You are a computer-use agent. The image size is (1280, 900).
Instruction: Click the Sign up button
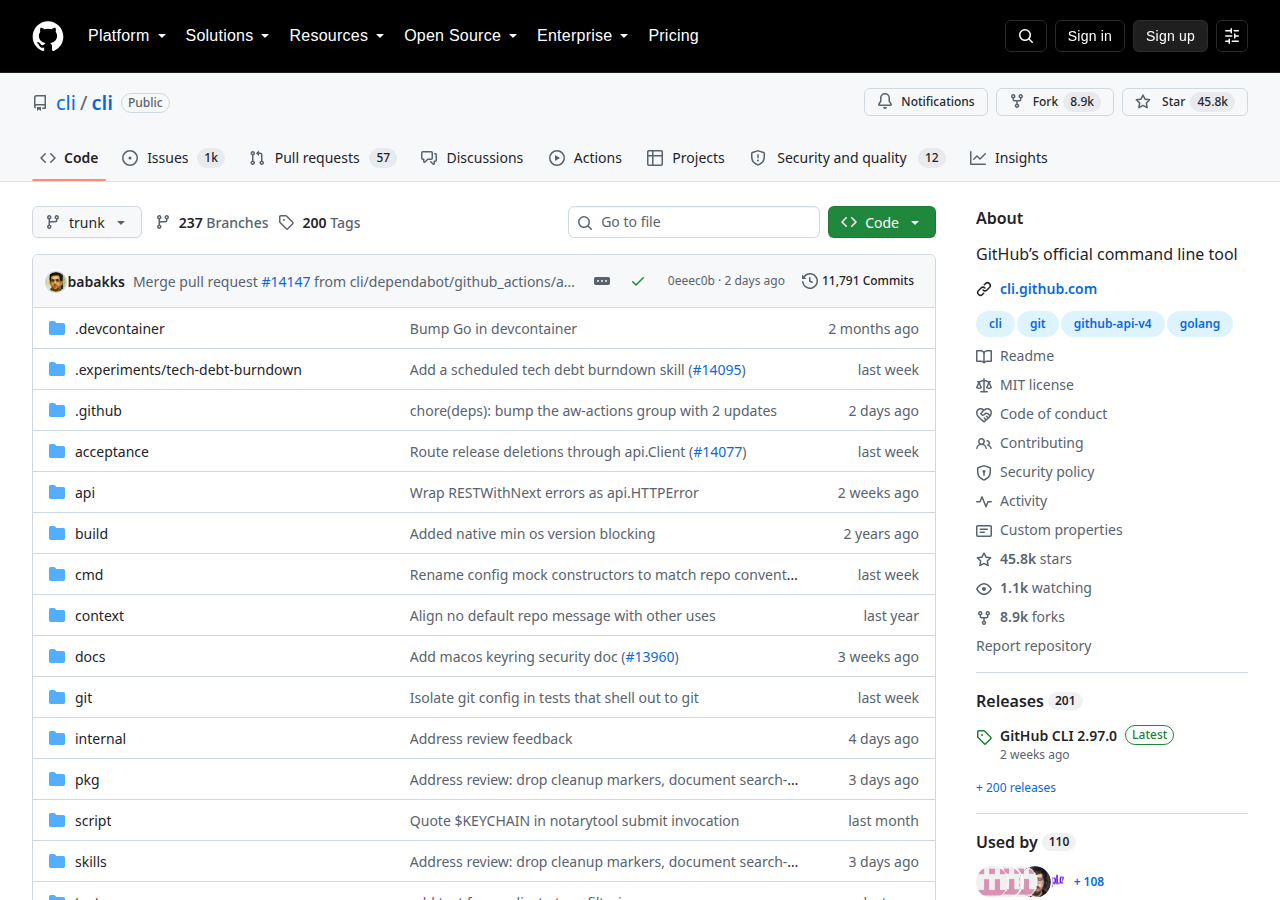pyautogui.click(x=1170, y=36)
